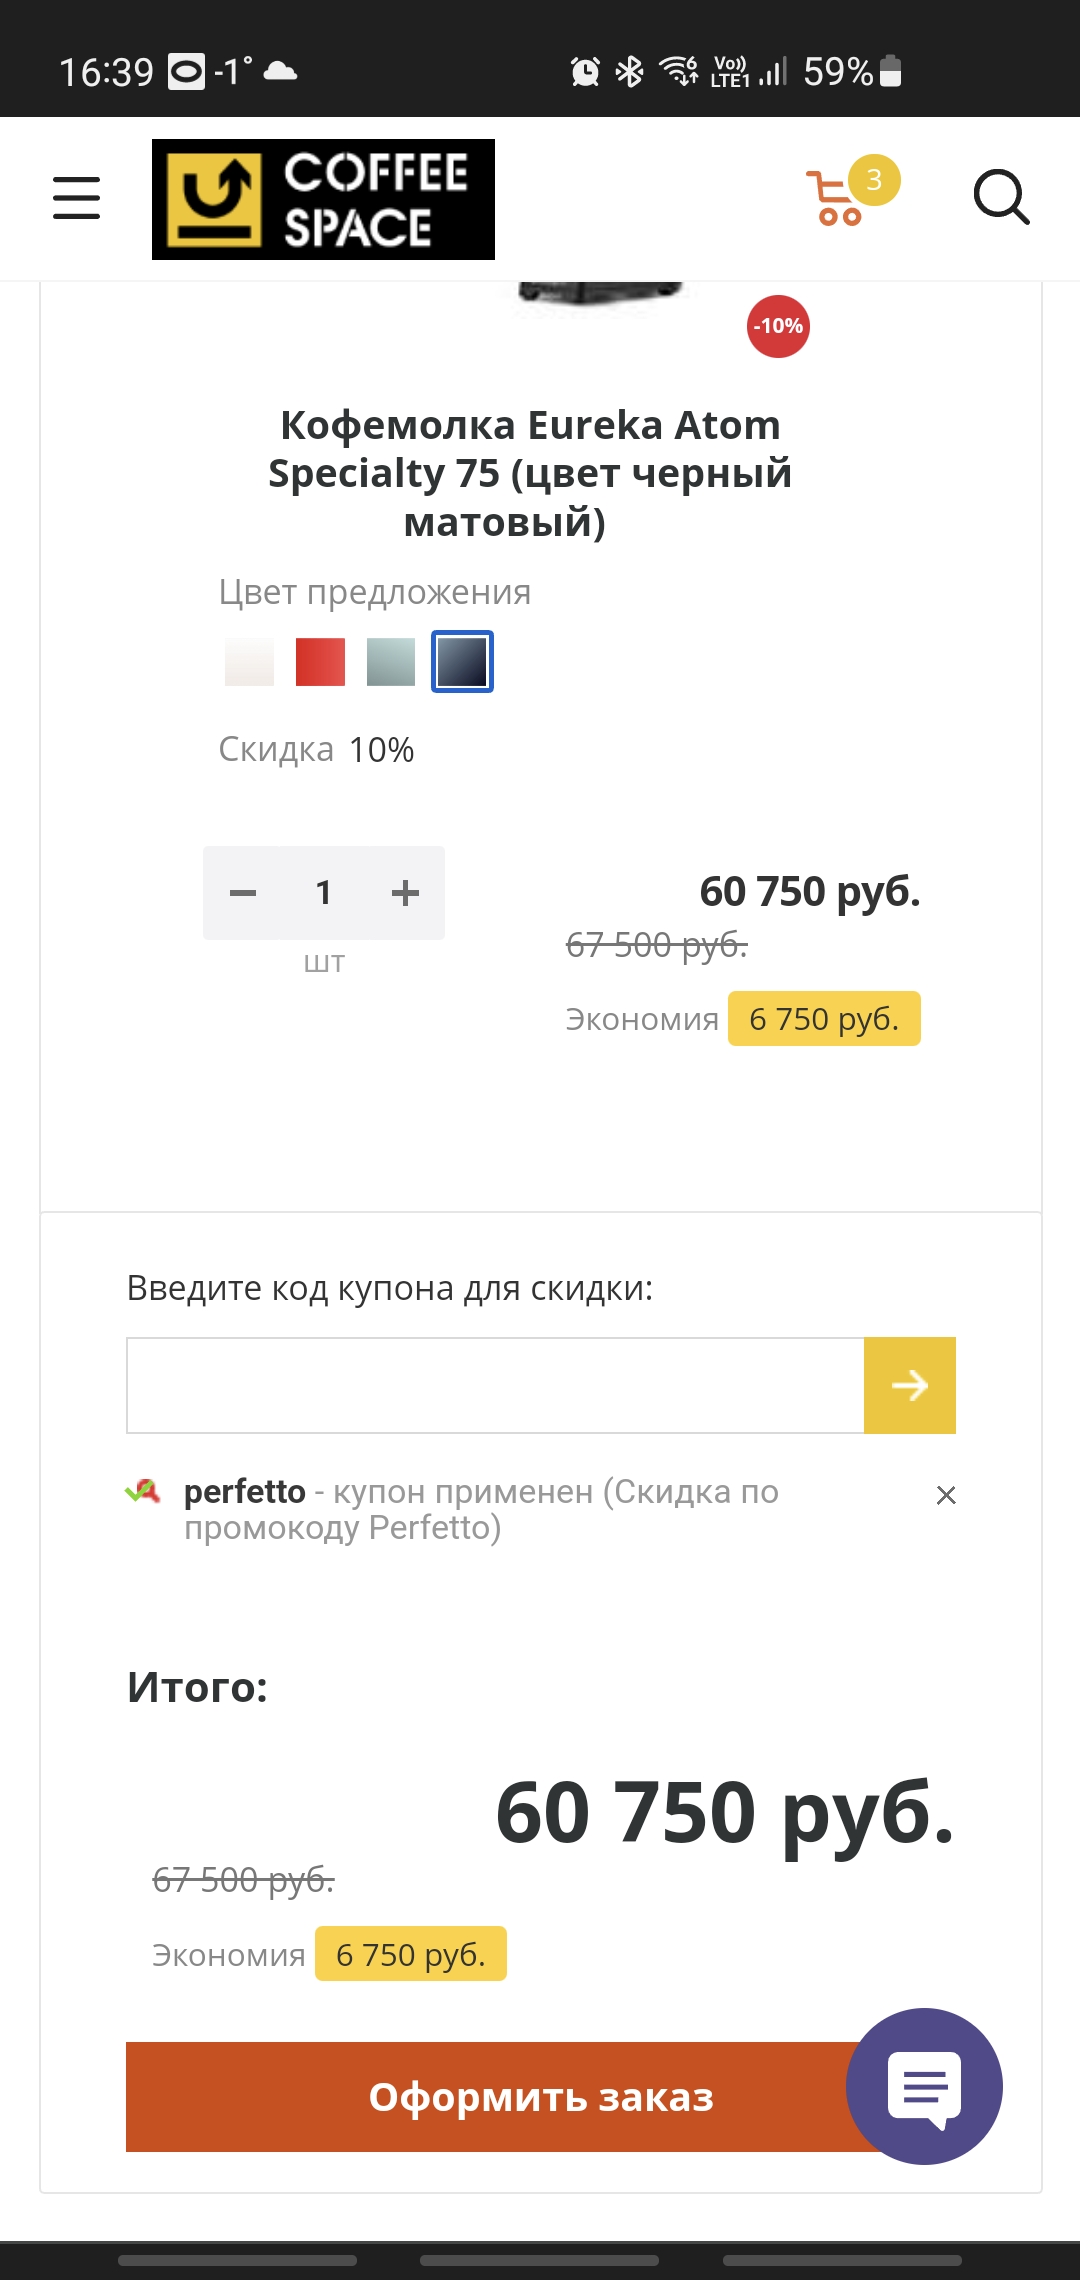The height and width of the screenshot is (2280, 1080).
Task: Decrease quantity with minus button
Action: tap(243, 893)
